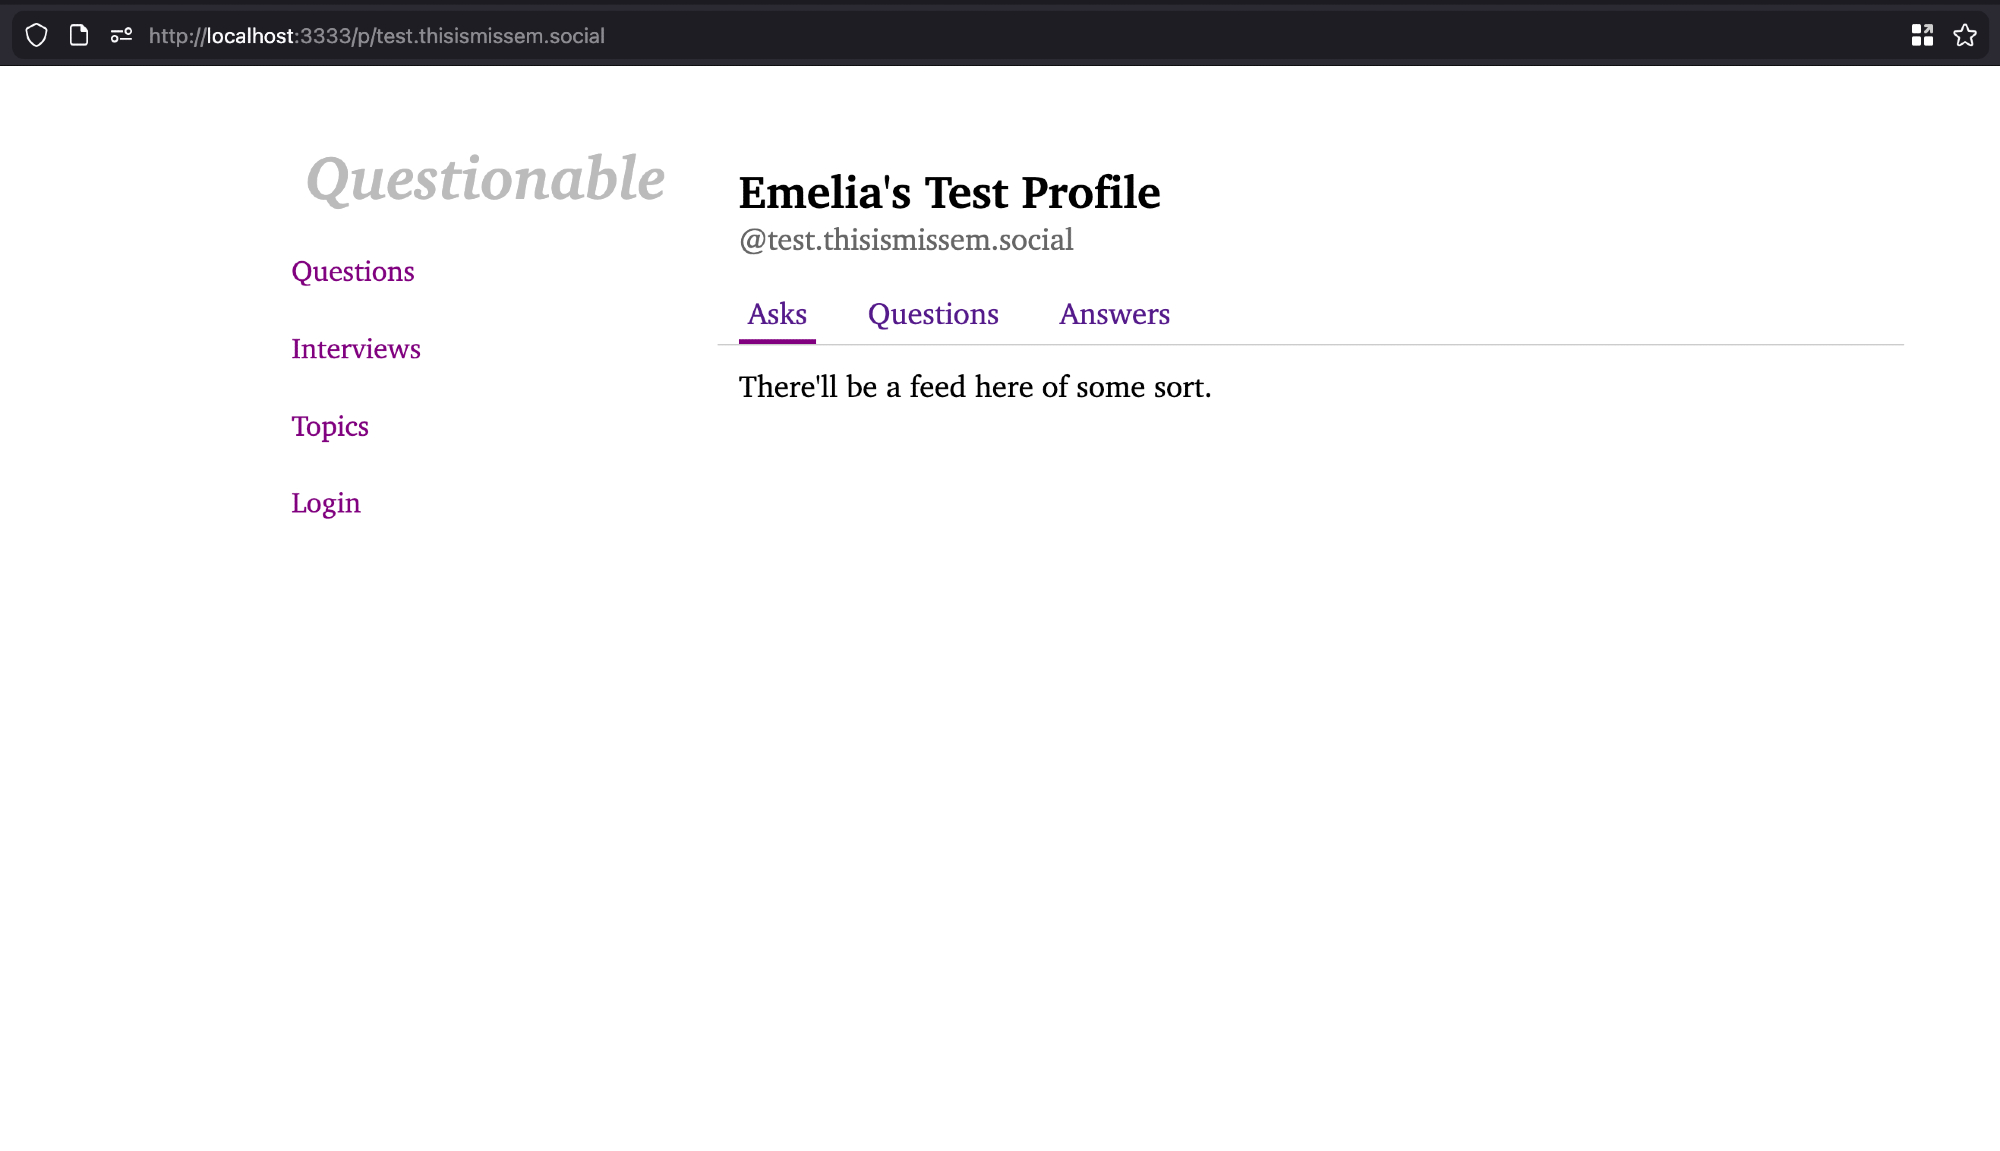Screen dimensions: 2000x1151
Task: Click the page document icon in address bar
Action: click(x=79, y=36)
